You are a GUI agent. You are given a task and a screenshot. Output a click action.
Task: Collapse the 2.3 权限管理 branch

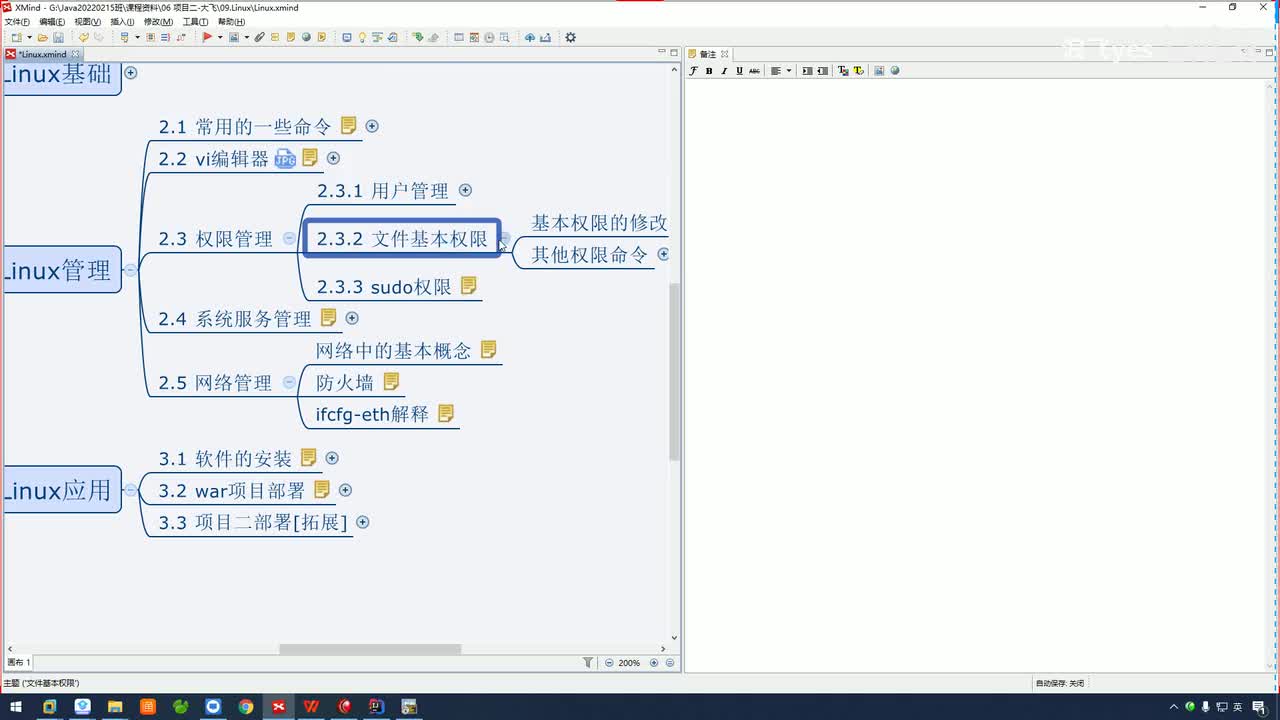[289, 238]
